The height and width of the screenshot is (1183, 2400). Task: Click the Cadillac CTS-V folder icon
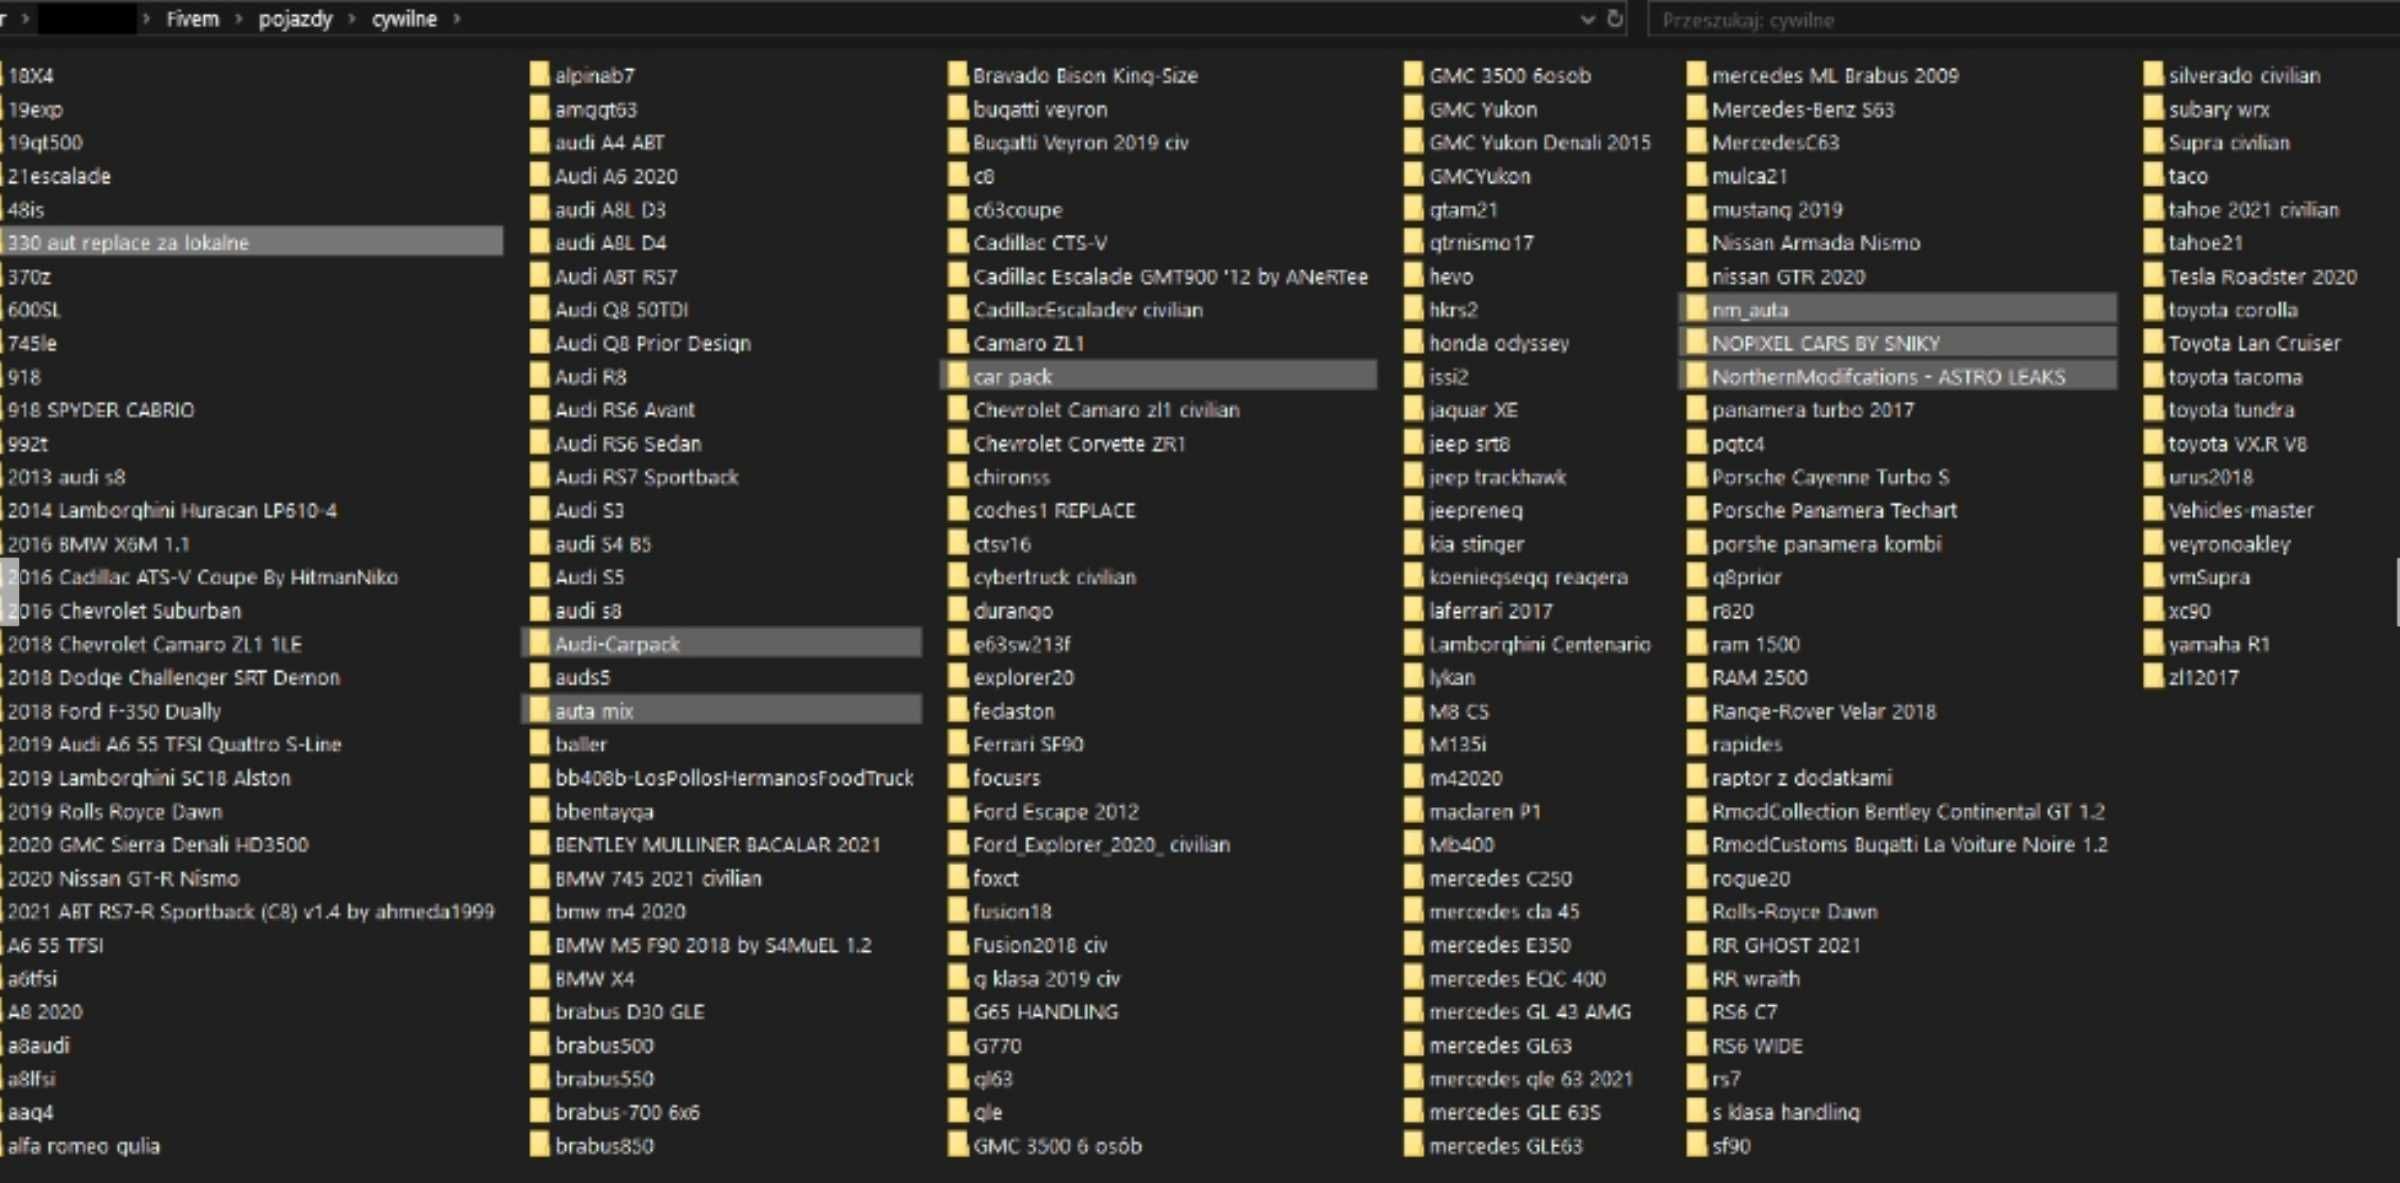pos(958,242)
